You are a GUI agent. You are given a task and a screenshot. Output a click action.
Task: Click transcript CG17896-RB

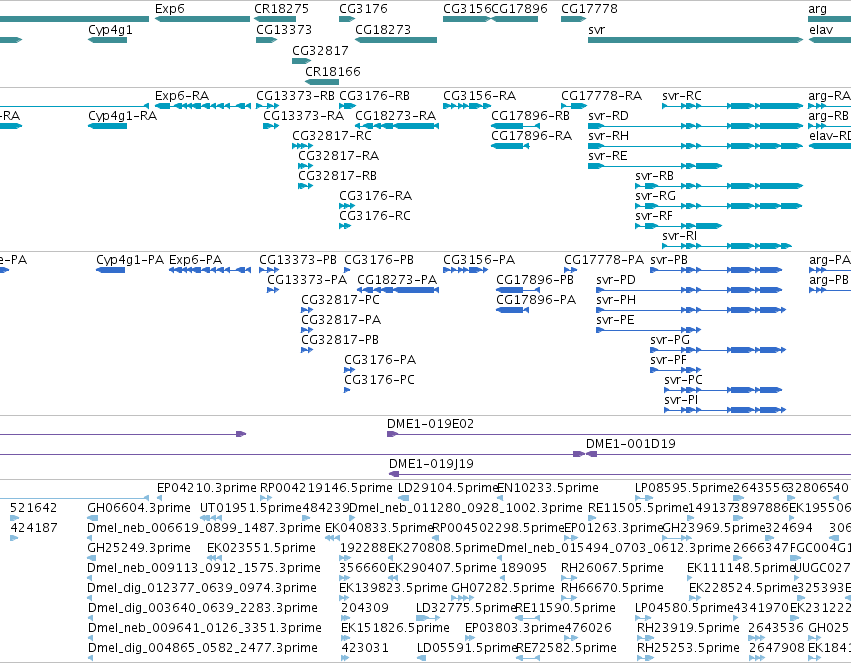516,126
